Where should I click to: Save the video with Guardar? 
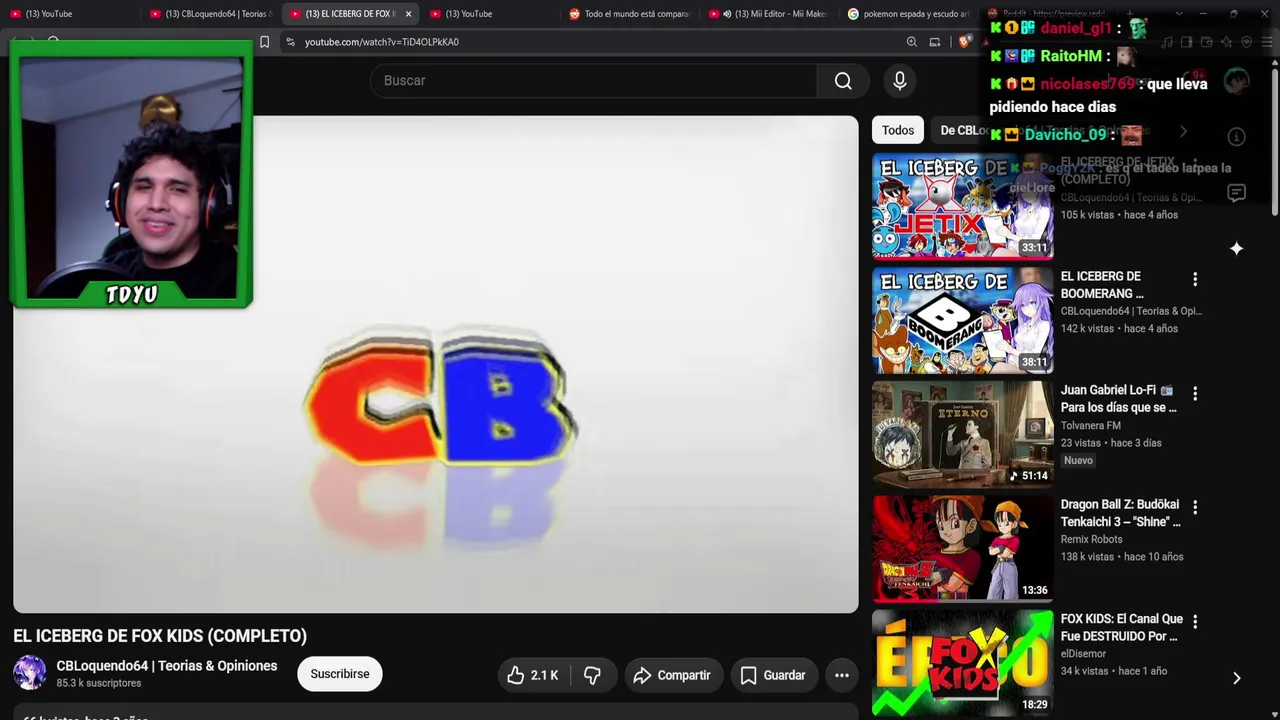tap(773, 675)
